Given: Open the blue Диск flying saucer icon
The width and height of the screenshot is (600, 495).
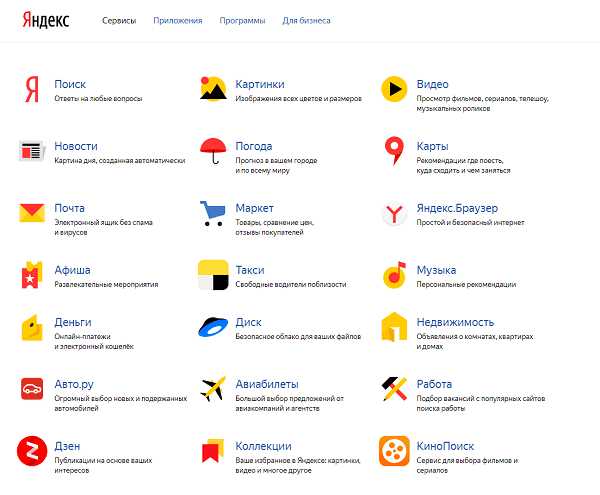Looking at the screenshot, I should (x=213, y=327).
